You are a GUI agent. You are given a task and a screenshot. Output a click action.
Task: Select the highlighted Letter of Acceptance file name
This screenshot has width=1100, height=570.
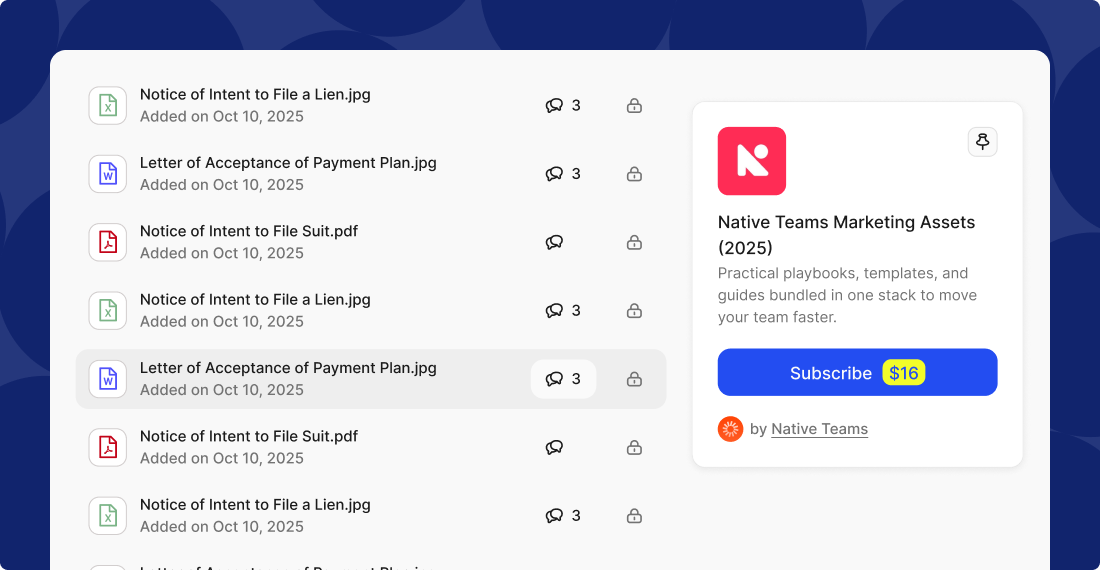pyautogui.click(x=288, y=368)
